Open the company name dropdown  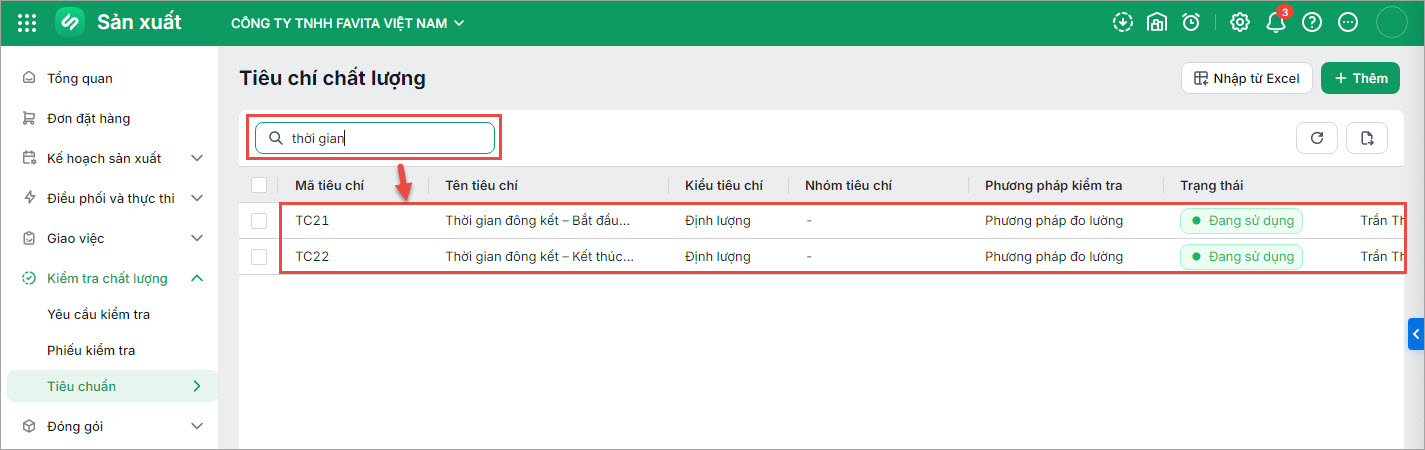(x=347, y=22)
